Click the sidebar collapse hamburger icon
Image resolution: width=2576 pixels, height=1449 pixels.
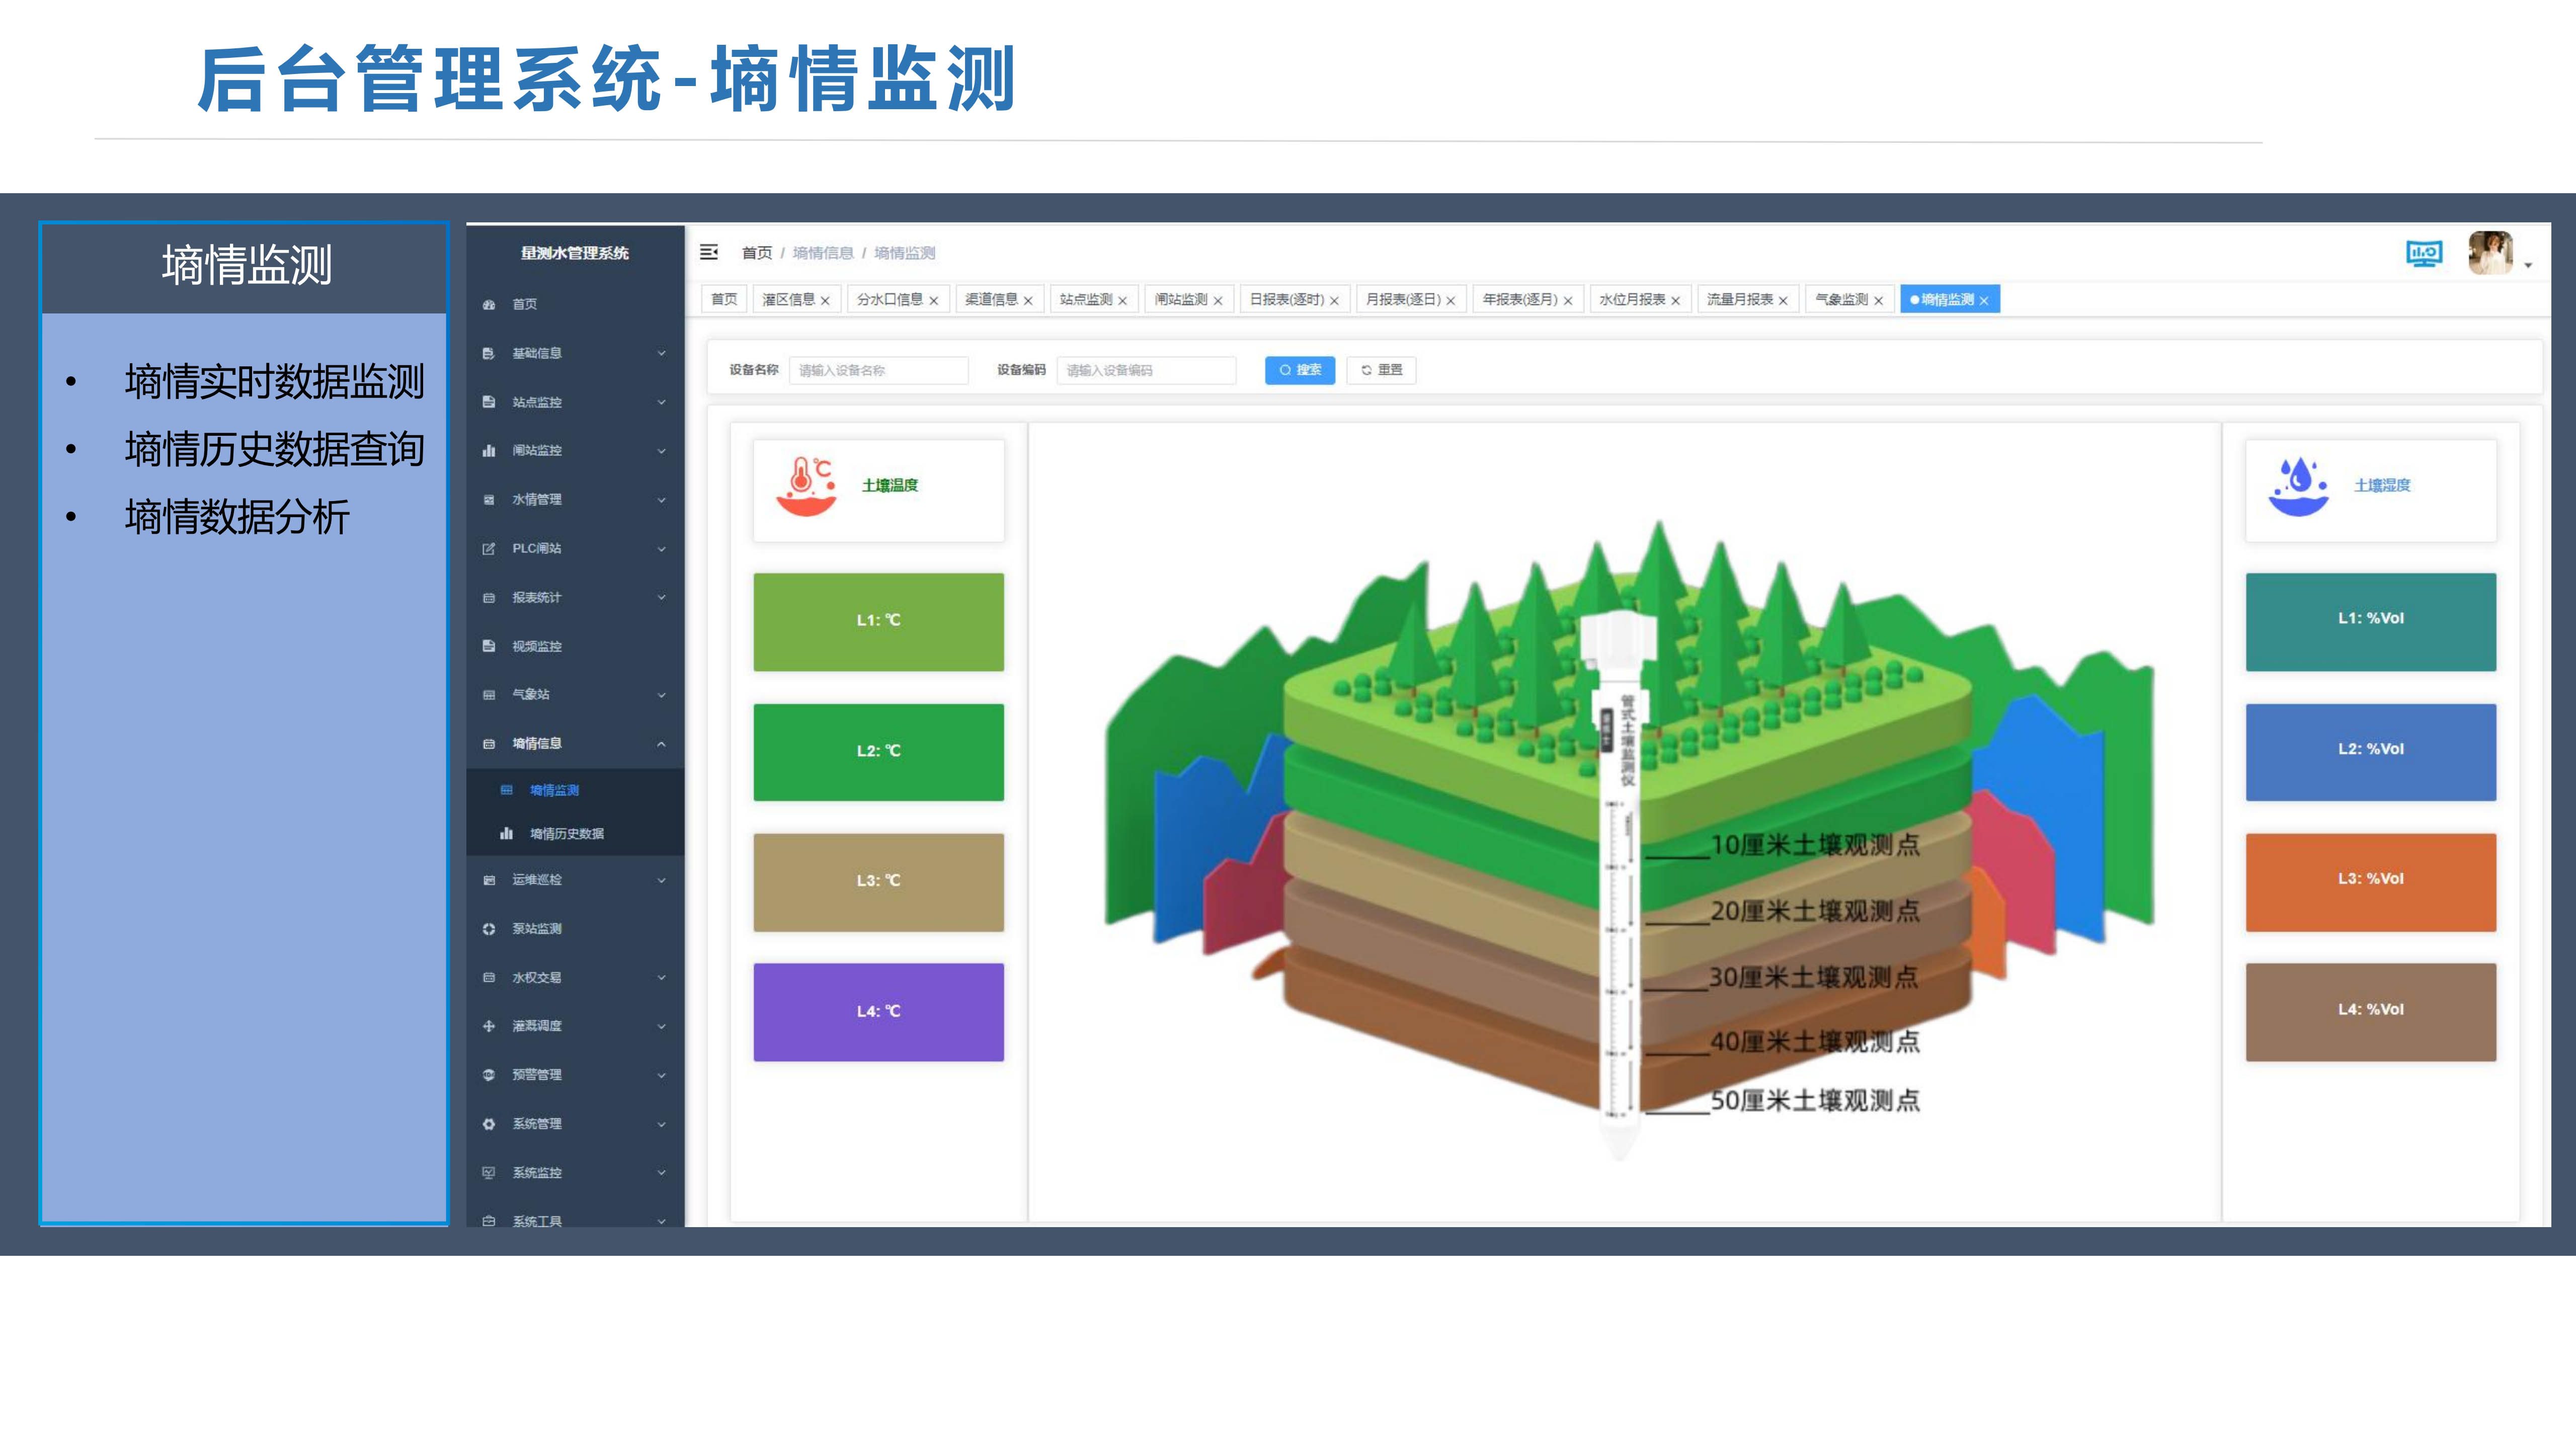709,252
